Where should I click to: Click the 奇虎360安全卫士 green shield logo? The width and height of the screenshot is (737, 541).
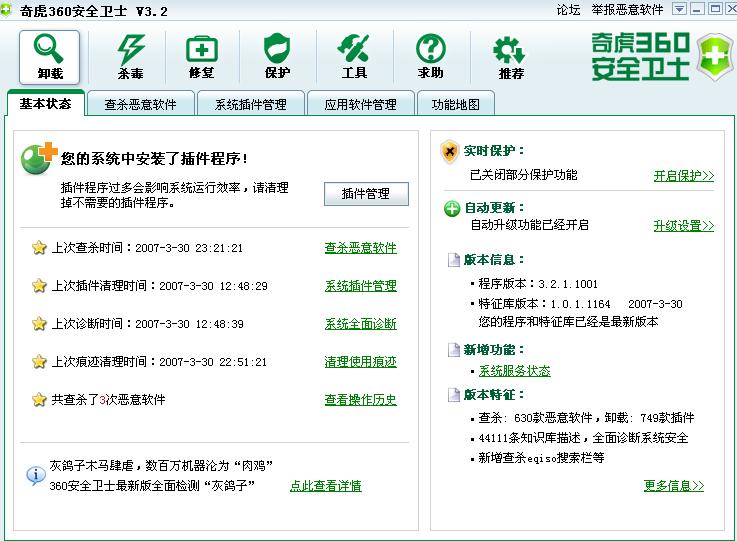tap(714, 56)
